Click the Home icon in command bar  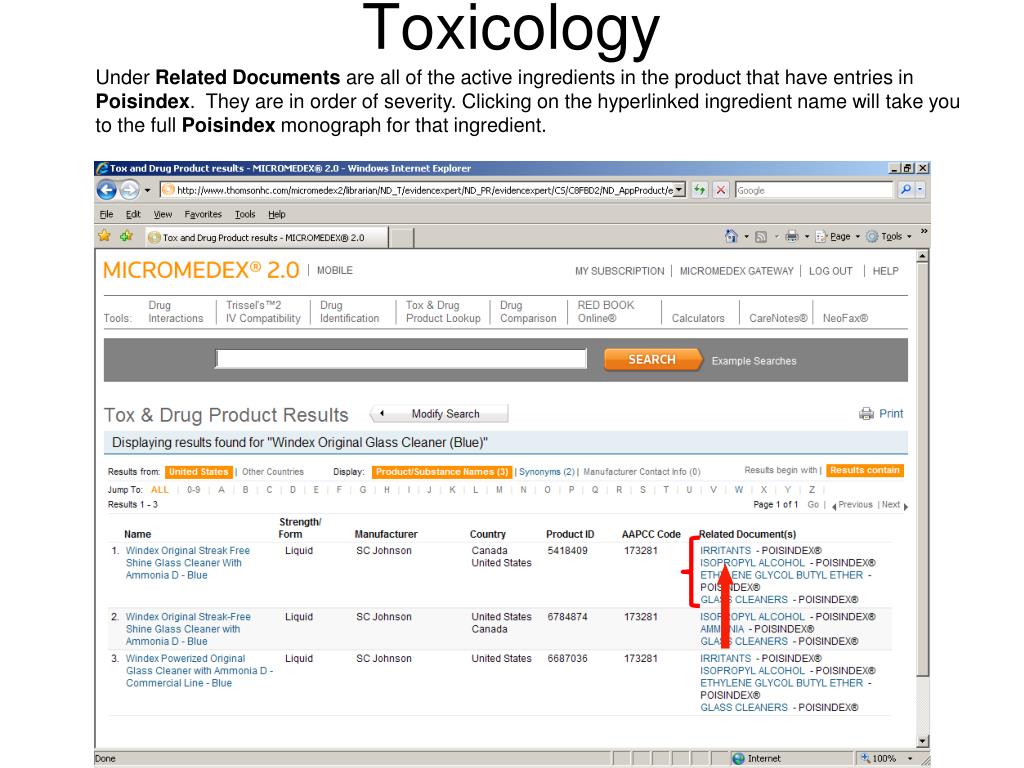(x=731, y=236)
